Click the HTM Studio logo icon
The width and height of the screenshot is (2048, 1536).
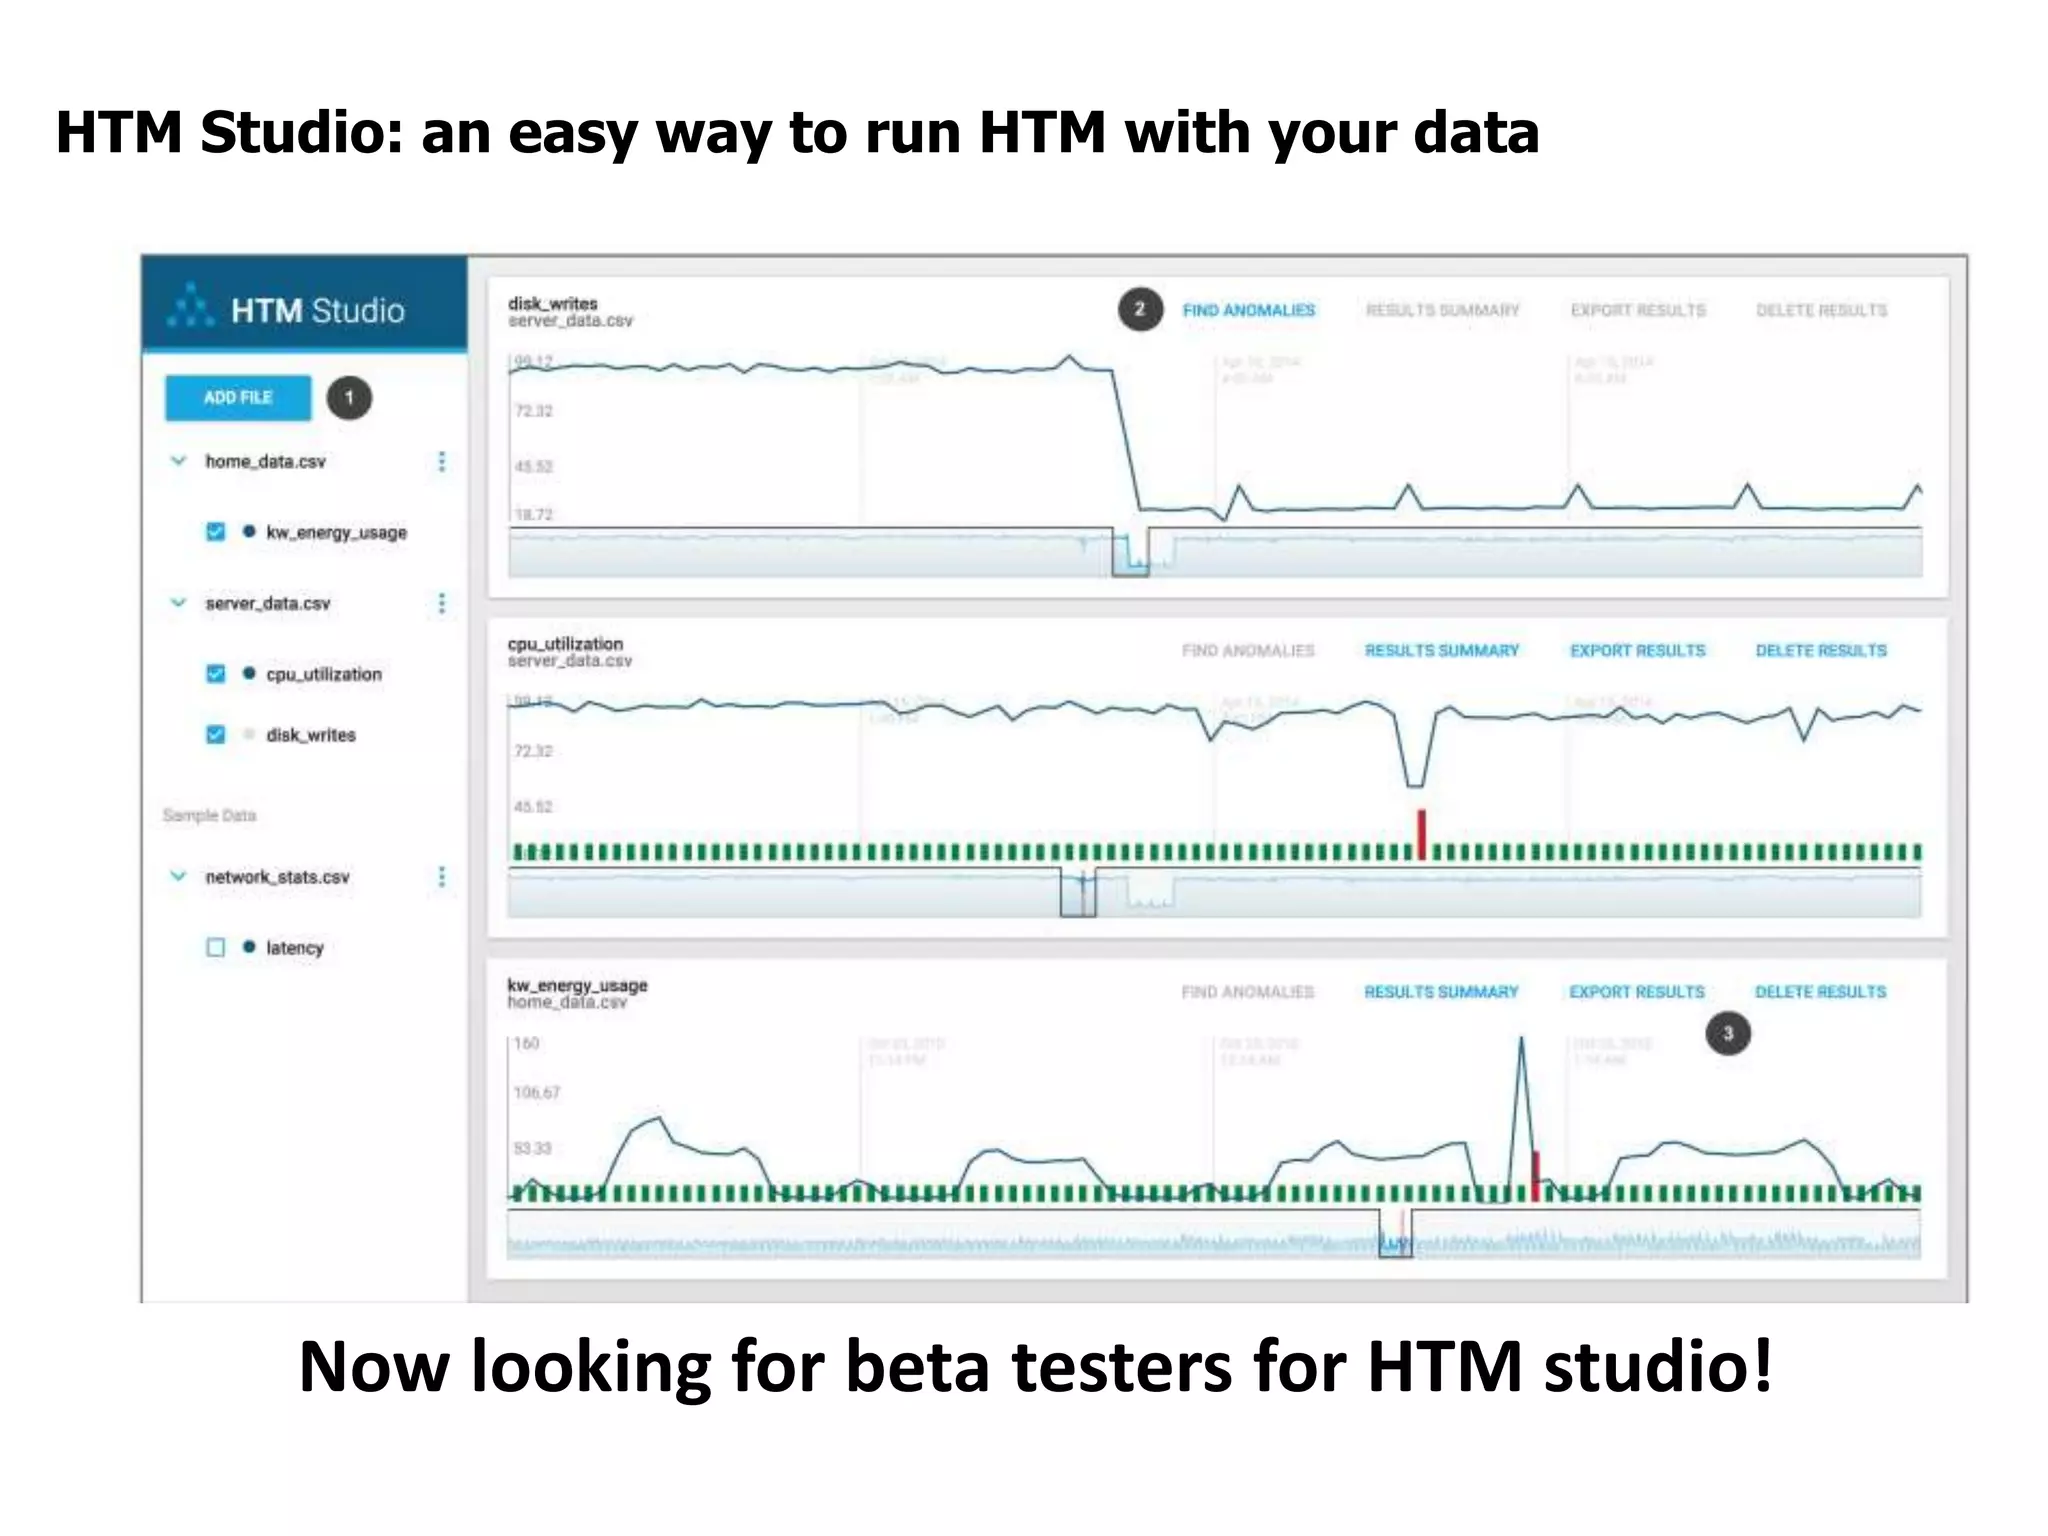190,305
